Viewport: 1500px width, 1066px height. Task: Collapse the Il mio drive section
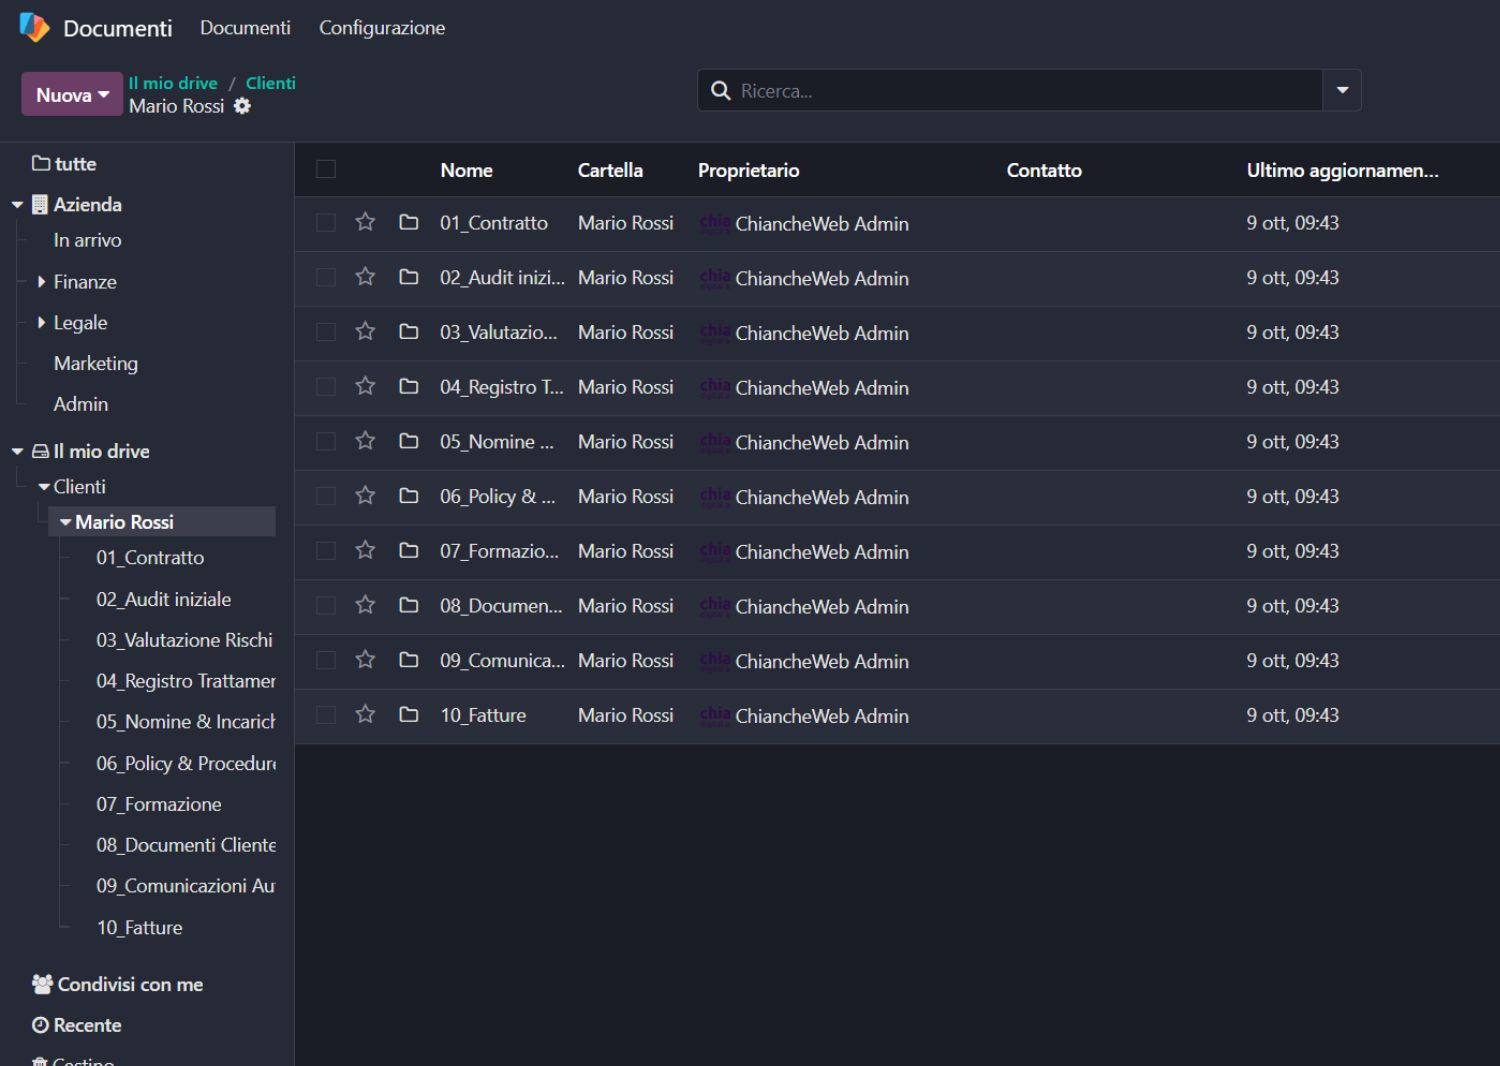[x=18, y=452]
